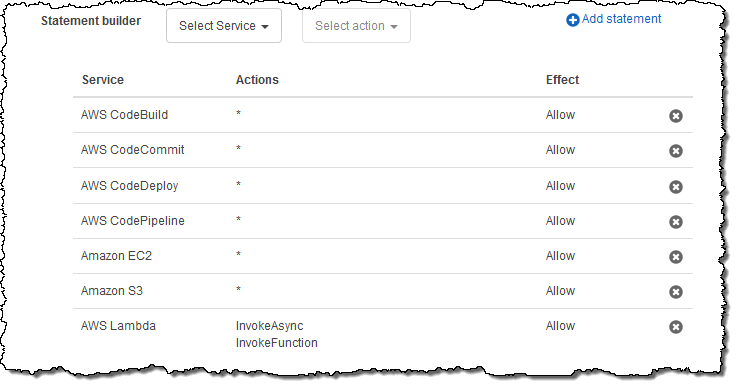This screenshot has height=386, width=737.
Task: Open the Select Service dropdown
Action: coord(224,26)
